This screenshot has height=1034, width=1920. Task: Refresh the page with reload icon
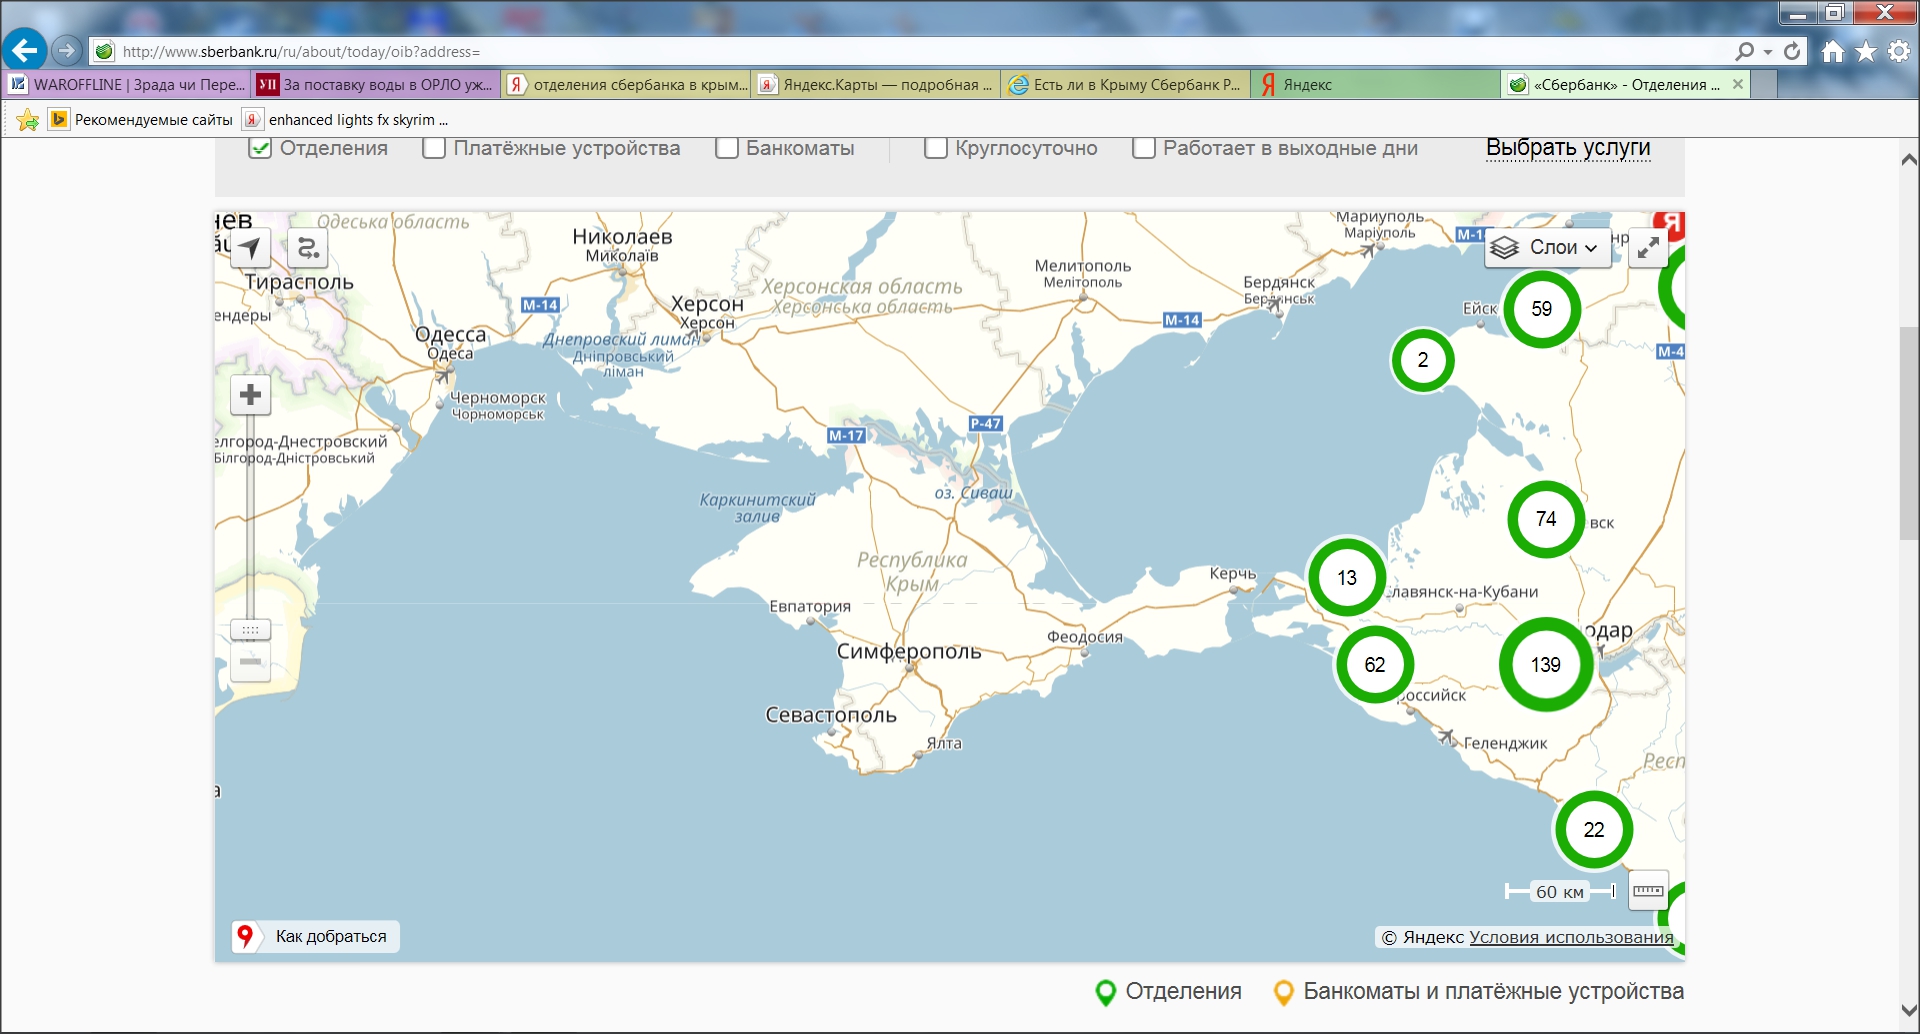click(x=1792, y=51)
